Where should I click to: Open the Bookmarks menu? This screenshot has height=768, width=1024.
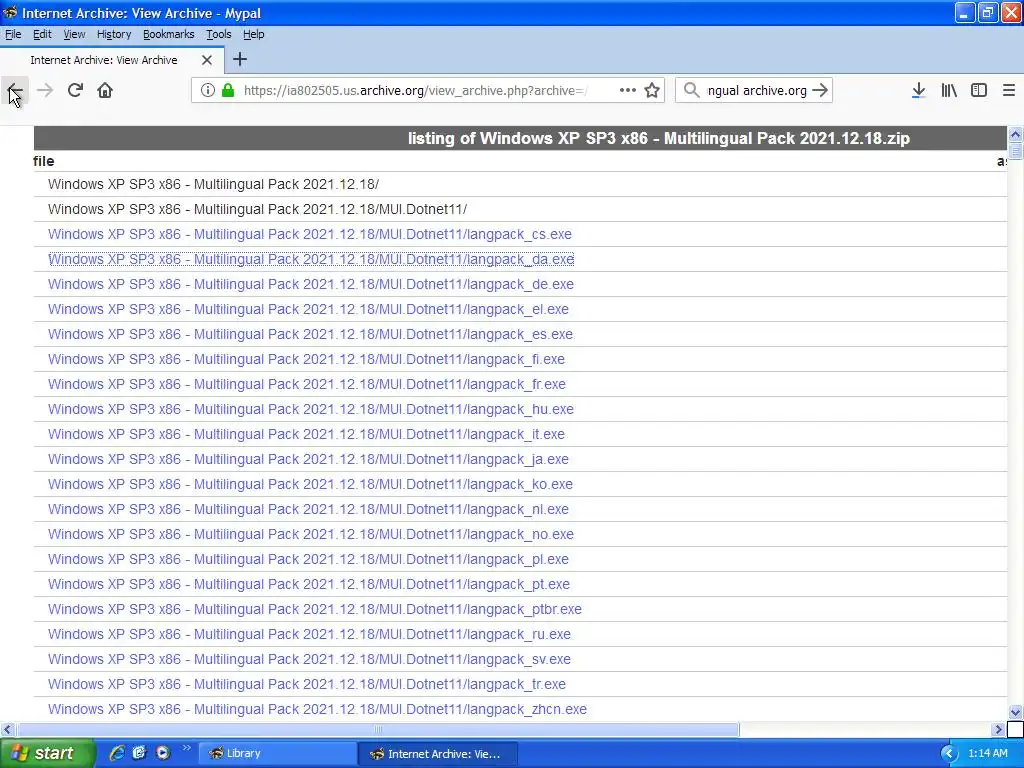pyautogui.click(x=168, y=34)
